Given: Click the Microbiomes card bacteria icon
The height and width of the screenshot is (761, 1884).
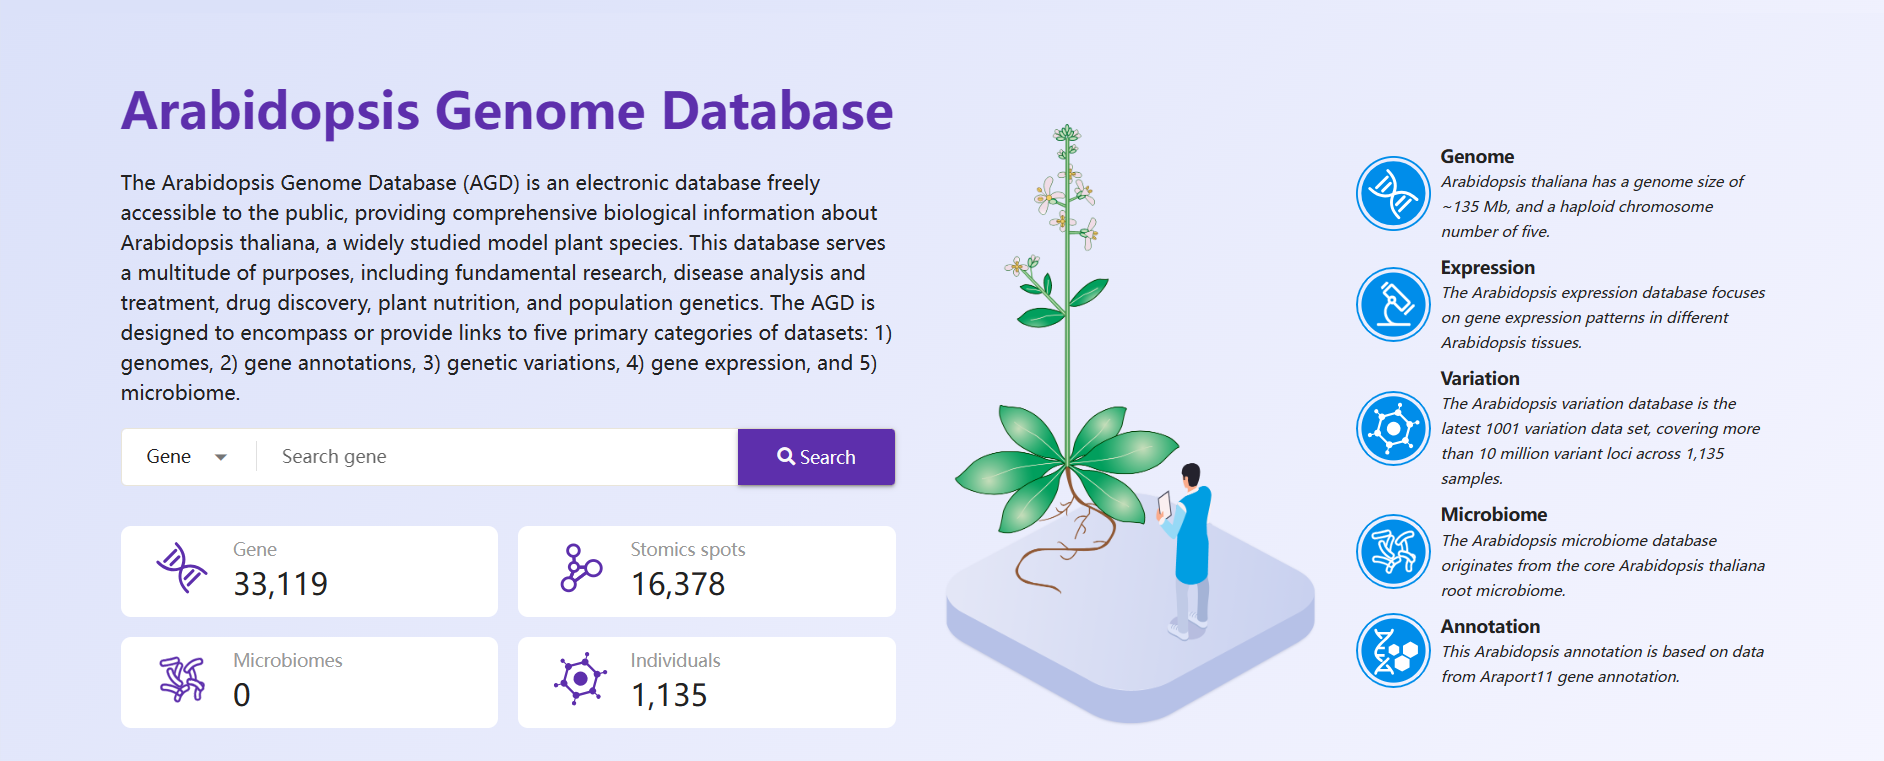Looking at the screenshot, I should (x=182, y=679).
